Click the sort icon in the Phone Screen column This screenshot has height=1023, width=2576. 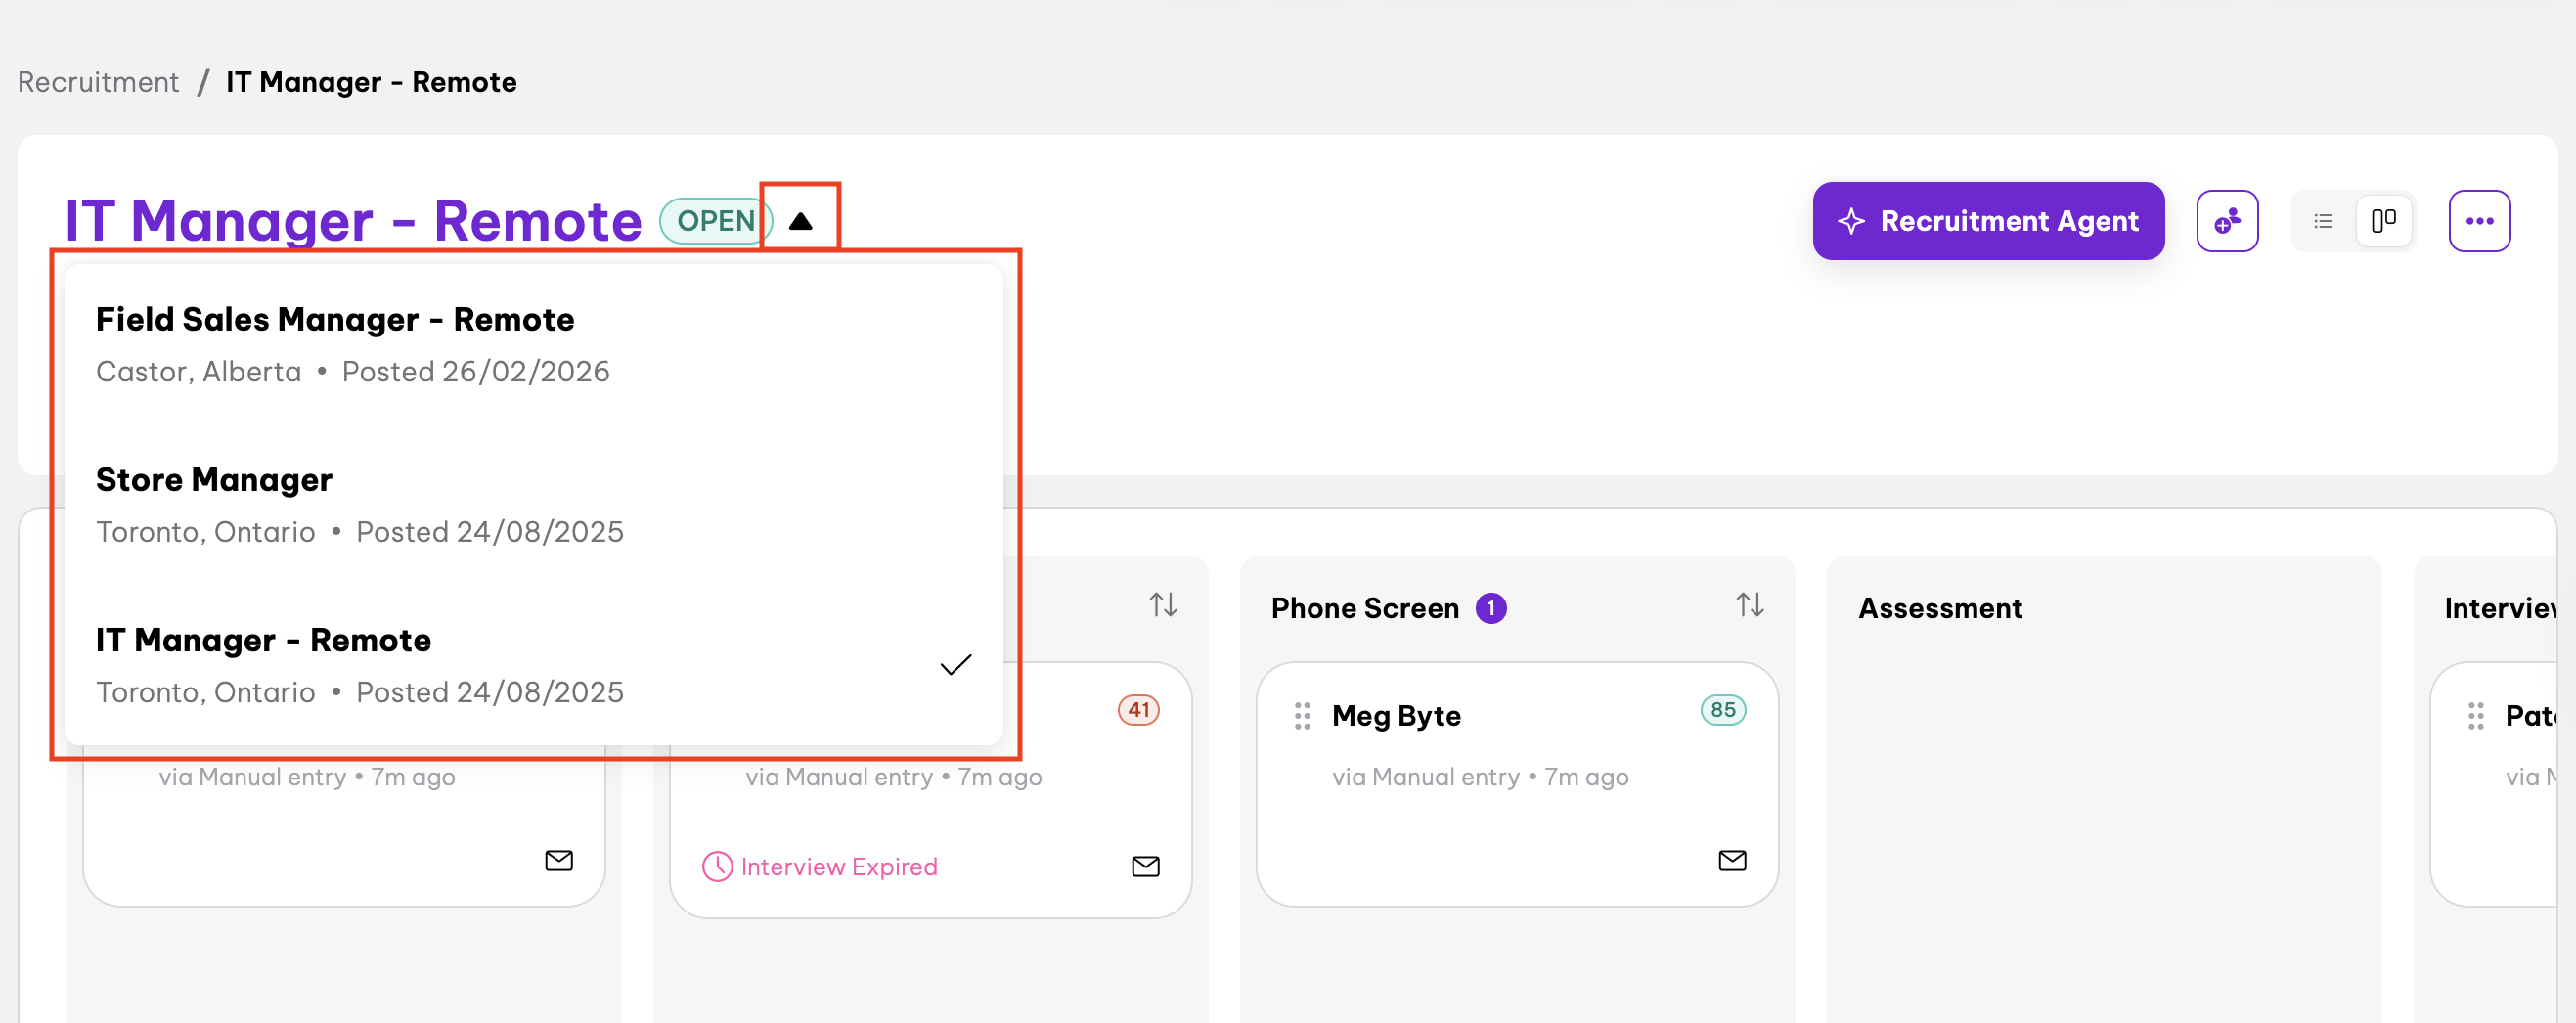tap(1749, 604)
